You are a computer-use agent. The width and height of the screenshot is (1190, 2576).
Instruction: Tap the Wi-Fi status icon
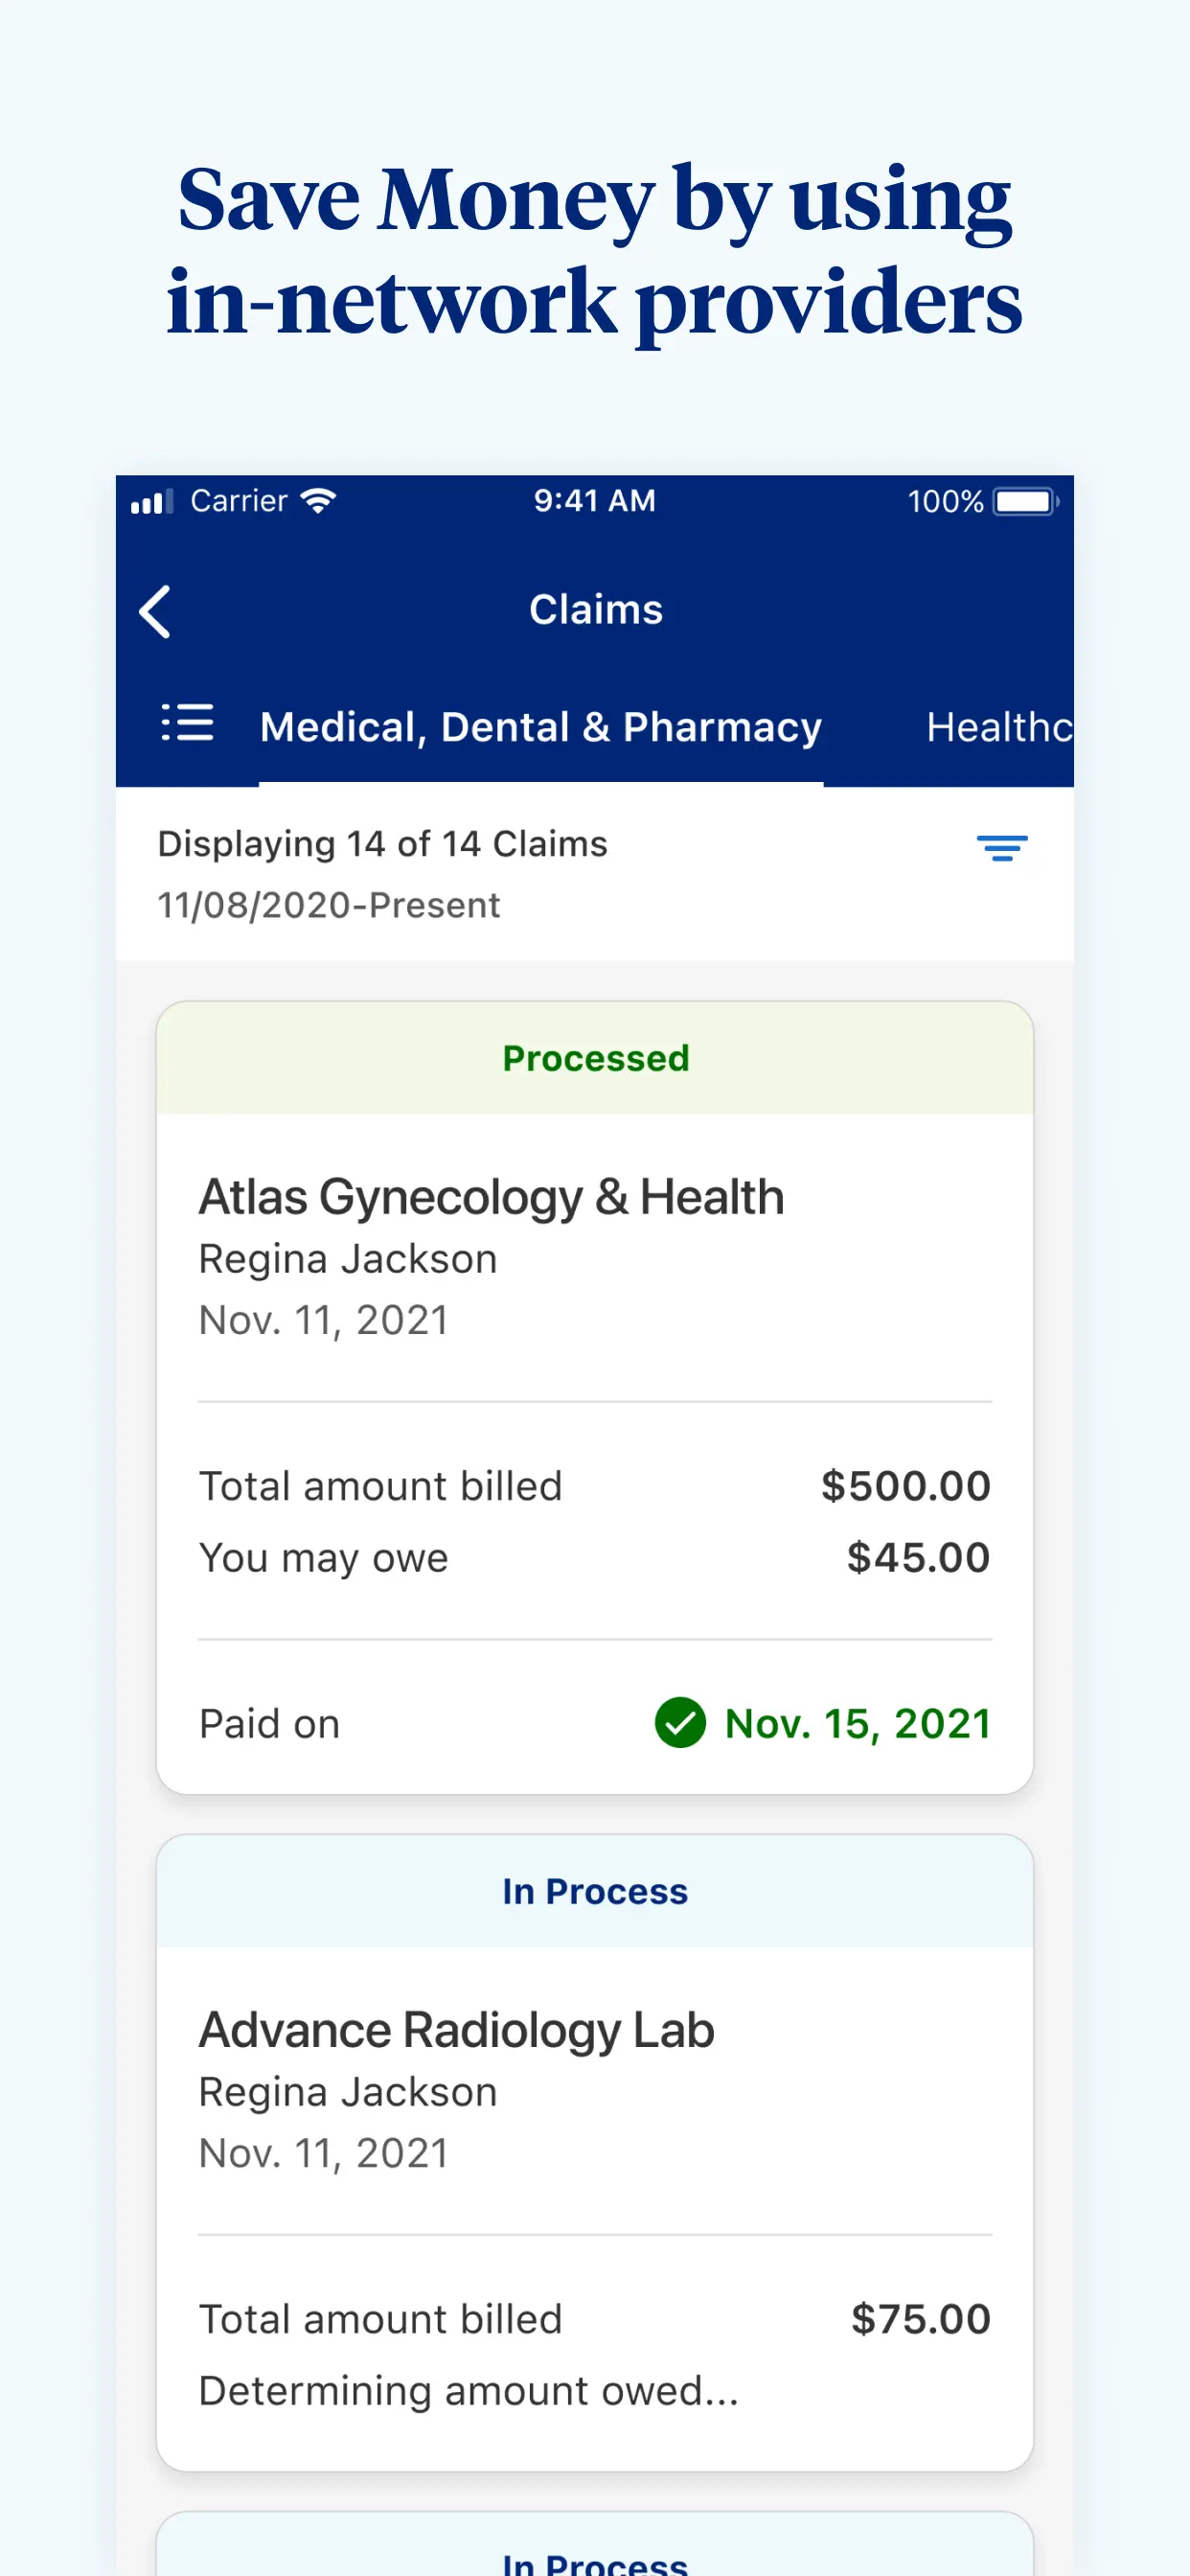click(x=318, y=501)
